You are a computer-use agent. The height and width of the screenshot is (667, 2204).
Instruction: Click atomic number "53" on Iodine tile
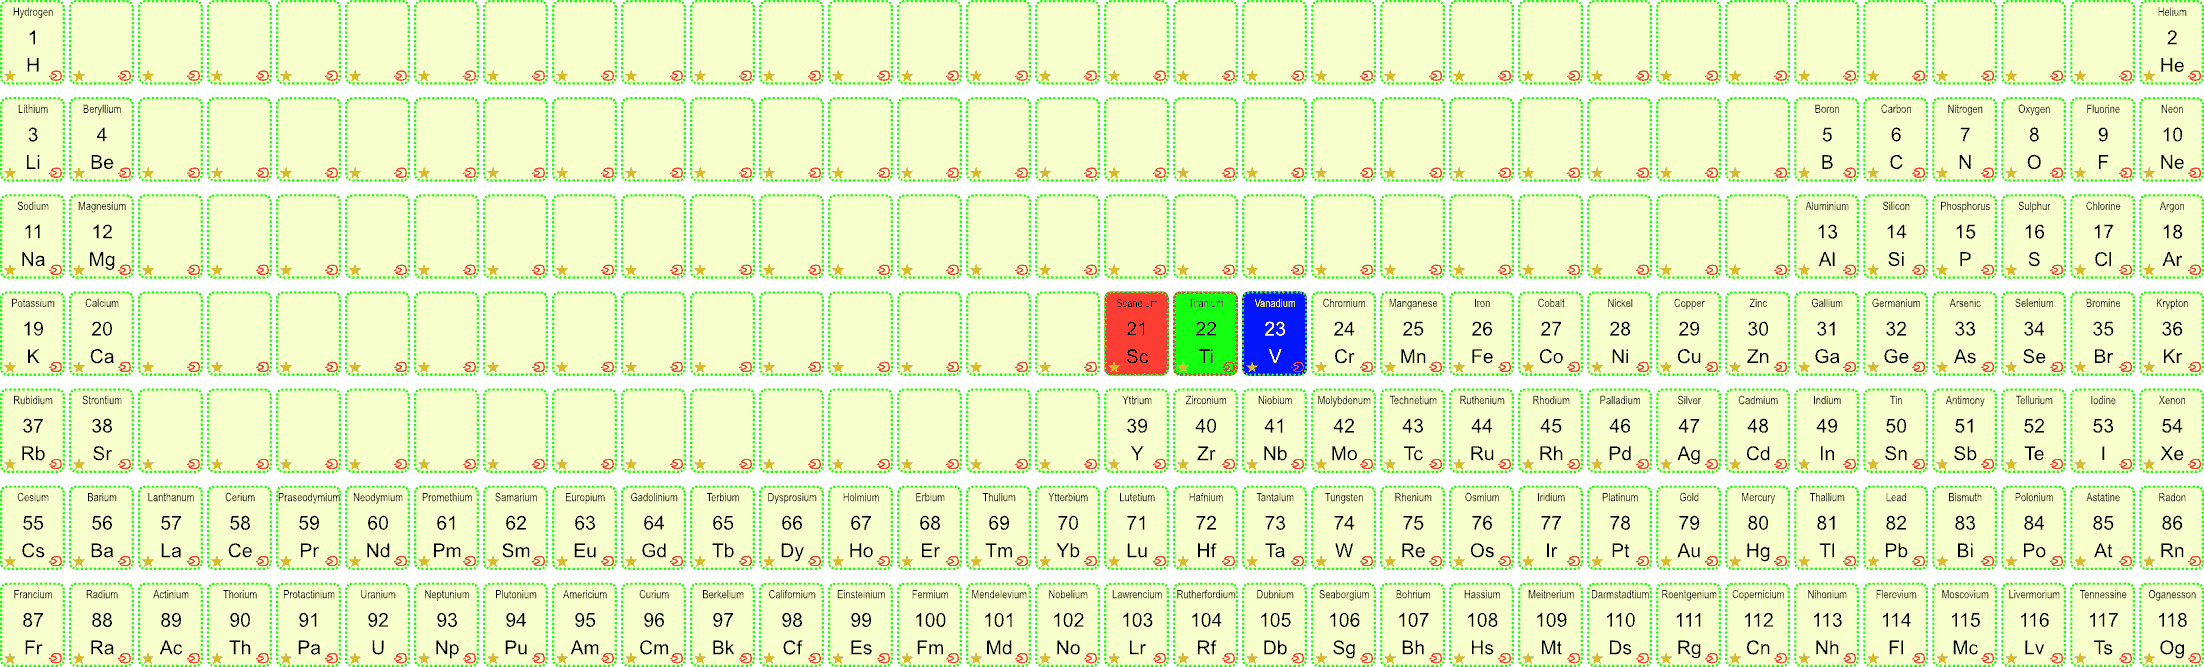[2103, 426]
